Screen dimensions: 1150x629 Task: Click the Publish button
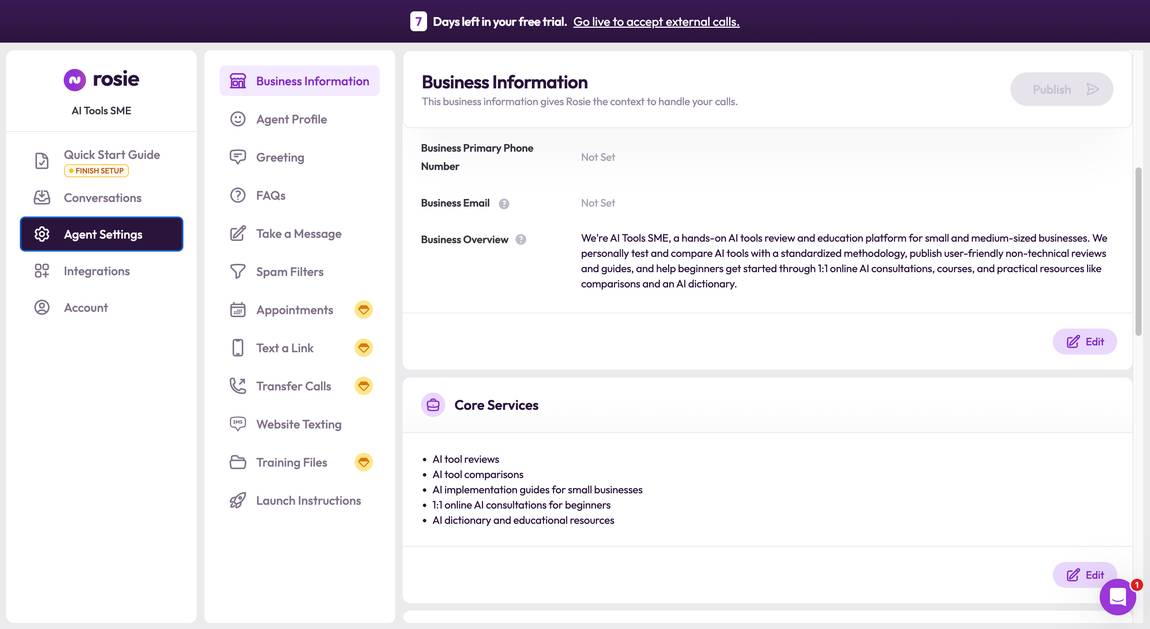(x=1061, y=89)
